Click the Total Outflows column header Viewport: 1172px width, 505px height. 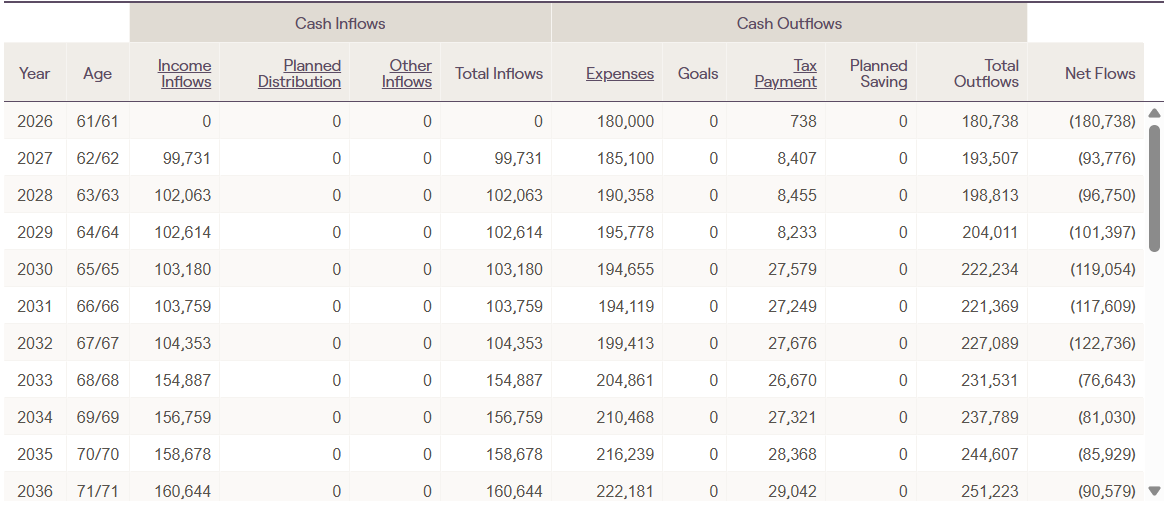(x=986, y=73)
